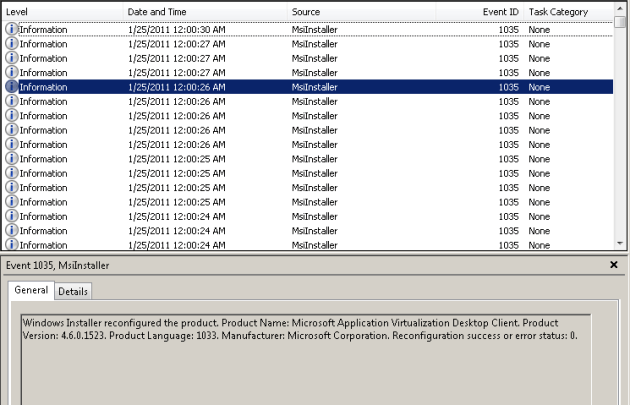Sort events by the Level column header

[63, 12]
